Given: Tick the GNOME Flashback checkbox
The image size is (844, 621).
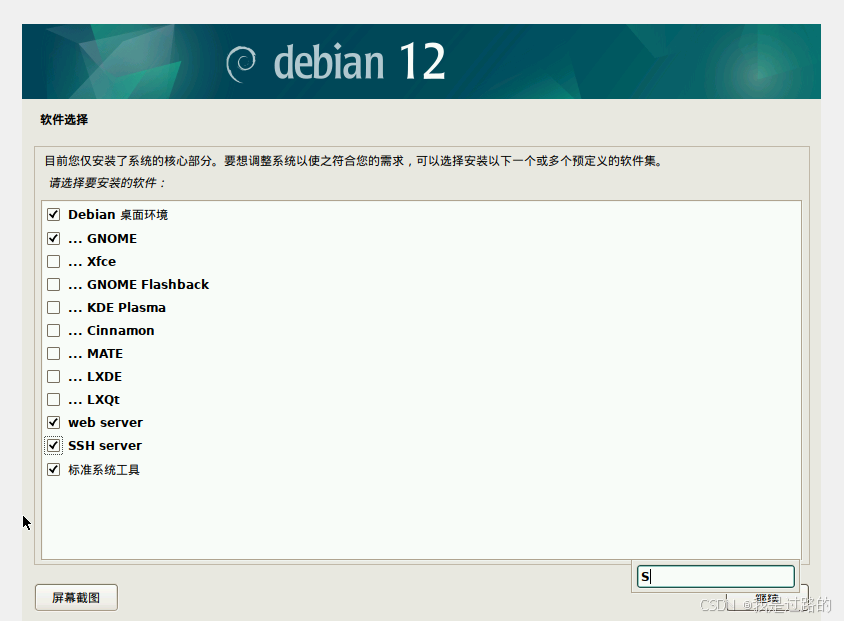Looking at the screenshot, I should 53,284.
